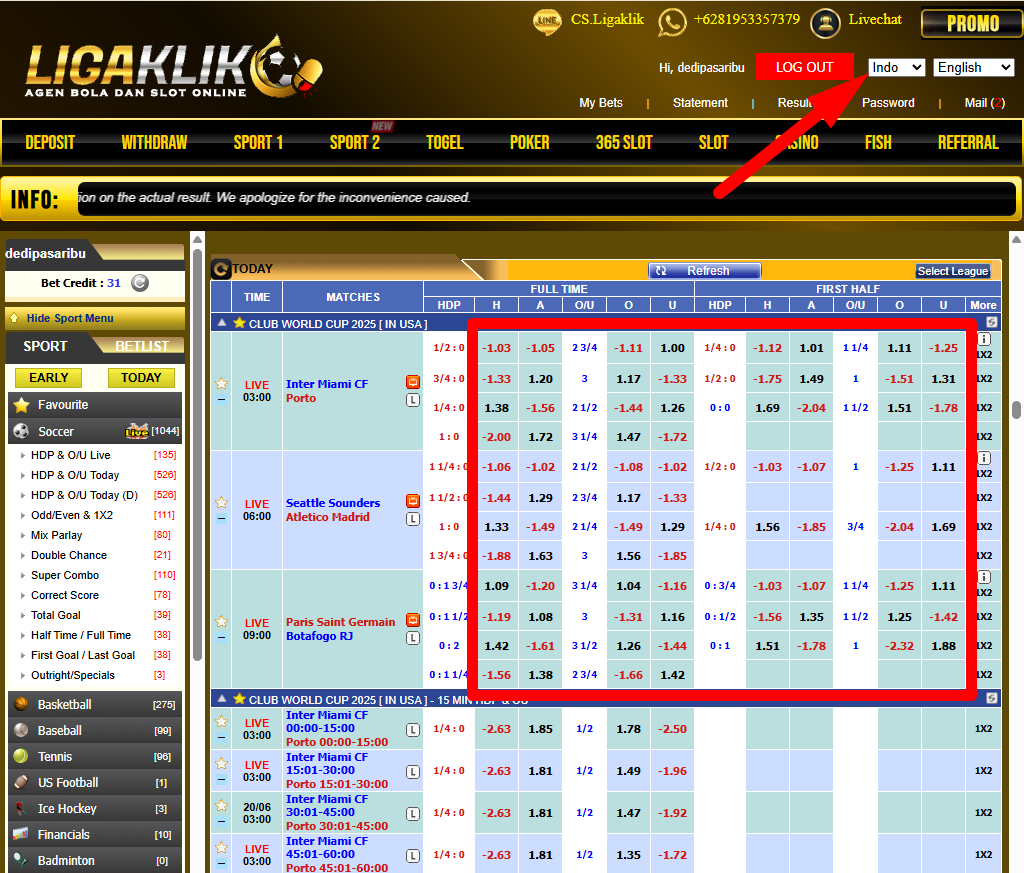Toggle Club World Cup 15 MIN league favourite star
Viewport: 1024px width, 873px height.
(240, 699)
